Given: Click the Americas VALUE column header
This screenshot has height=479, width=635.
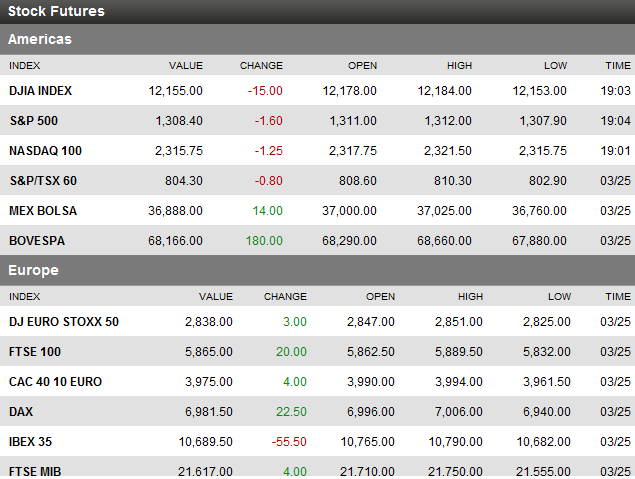Looking at the screenshot, I should 186,66.
